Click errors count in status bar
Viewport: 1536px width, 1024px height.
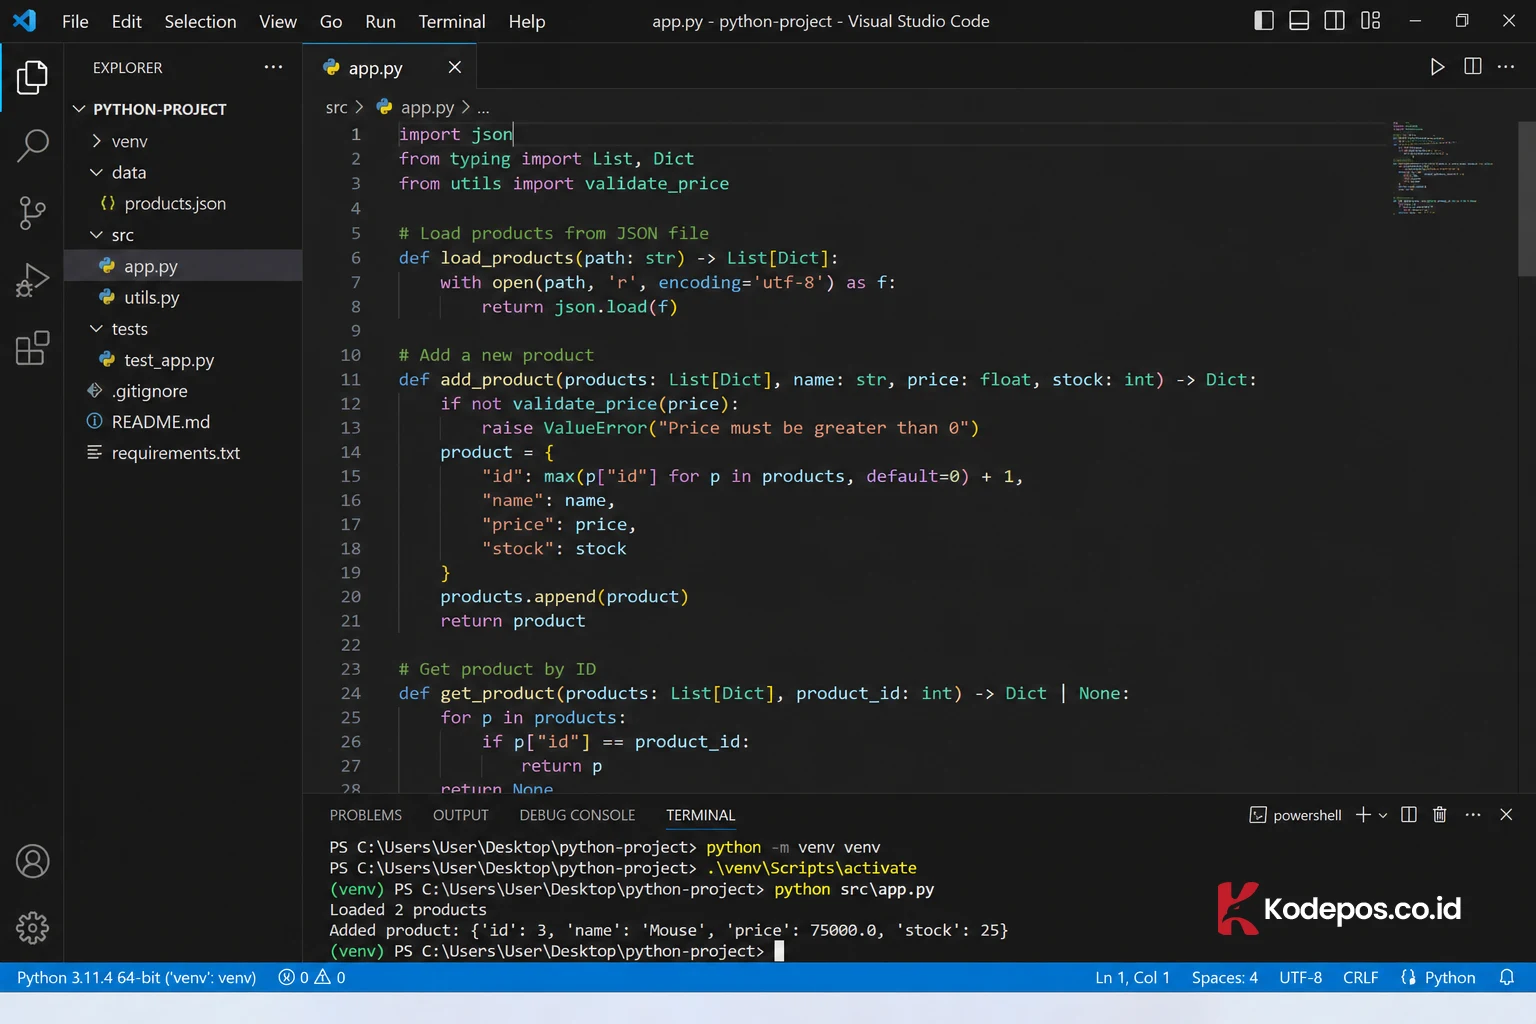[294, 977]
